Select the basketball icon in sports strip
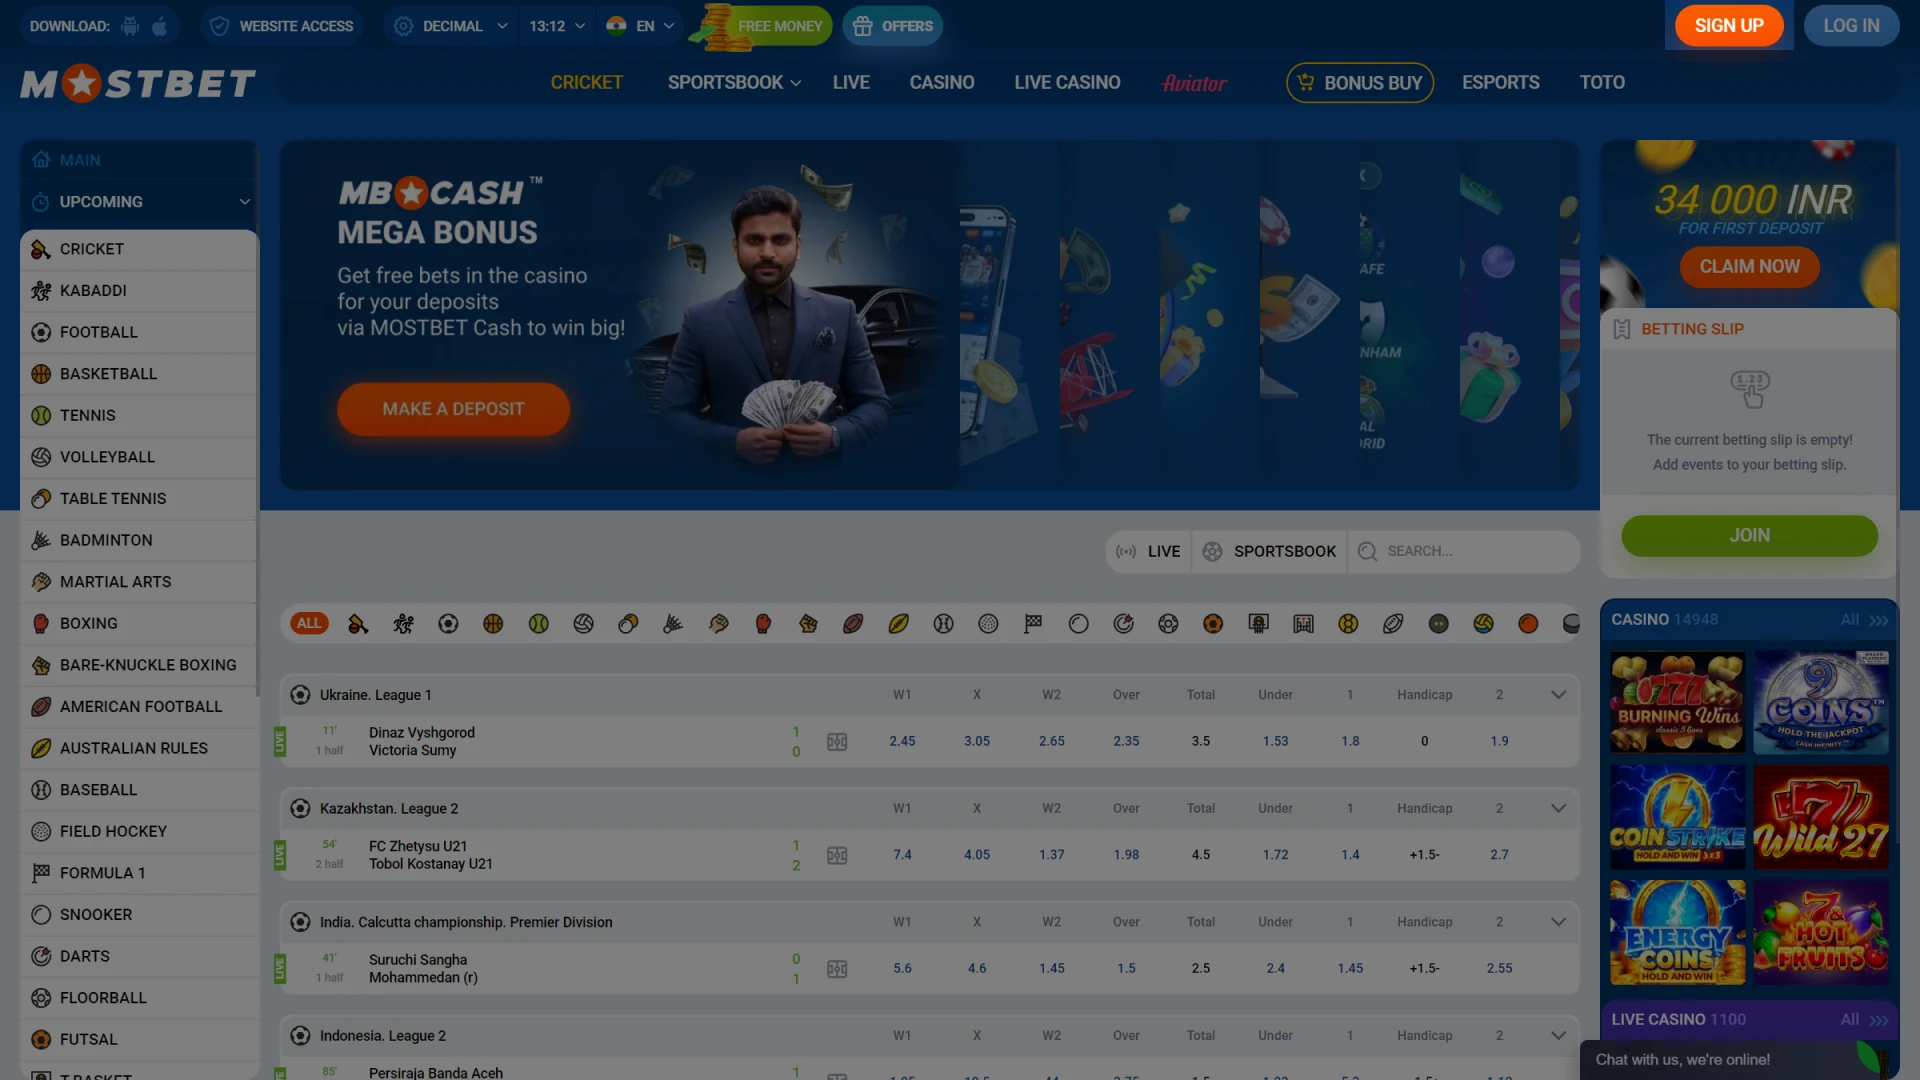The image size is (1920, 1080). click(493, 624)
